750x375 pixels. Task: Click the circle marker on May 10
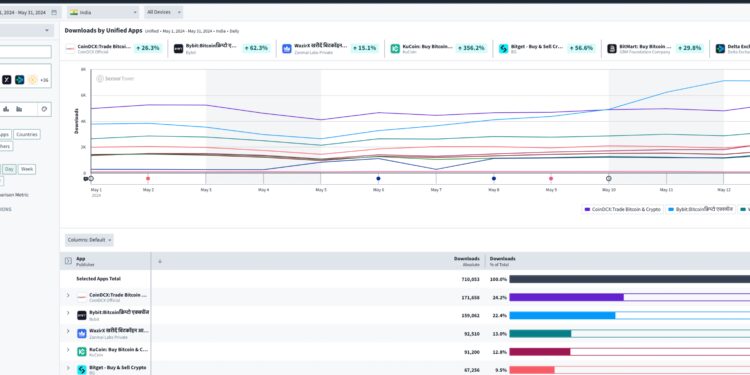click(609, 178)
